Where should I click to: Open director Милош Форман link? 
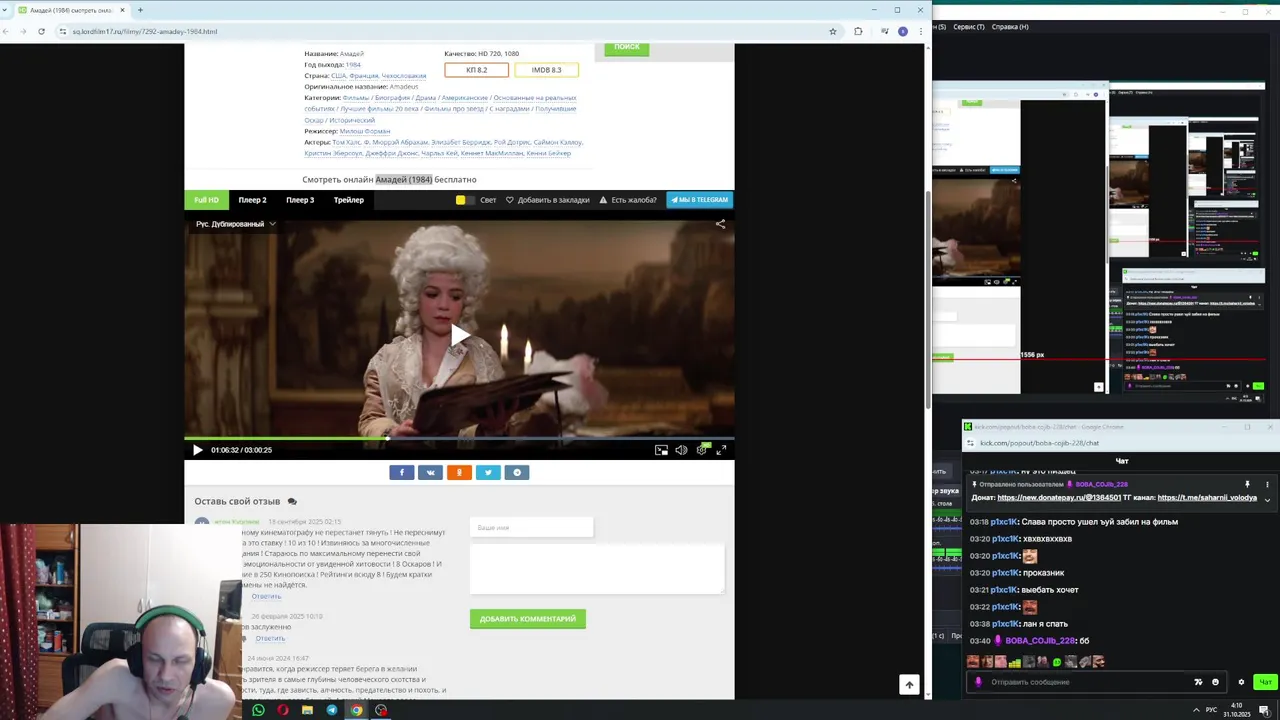point(365,131)
